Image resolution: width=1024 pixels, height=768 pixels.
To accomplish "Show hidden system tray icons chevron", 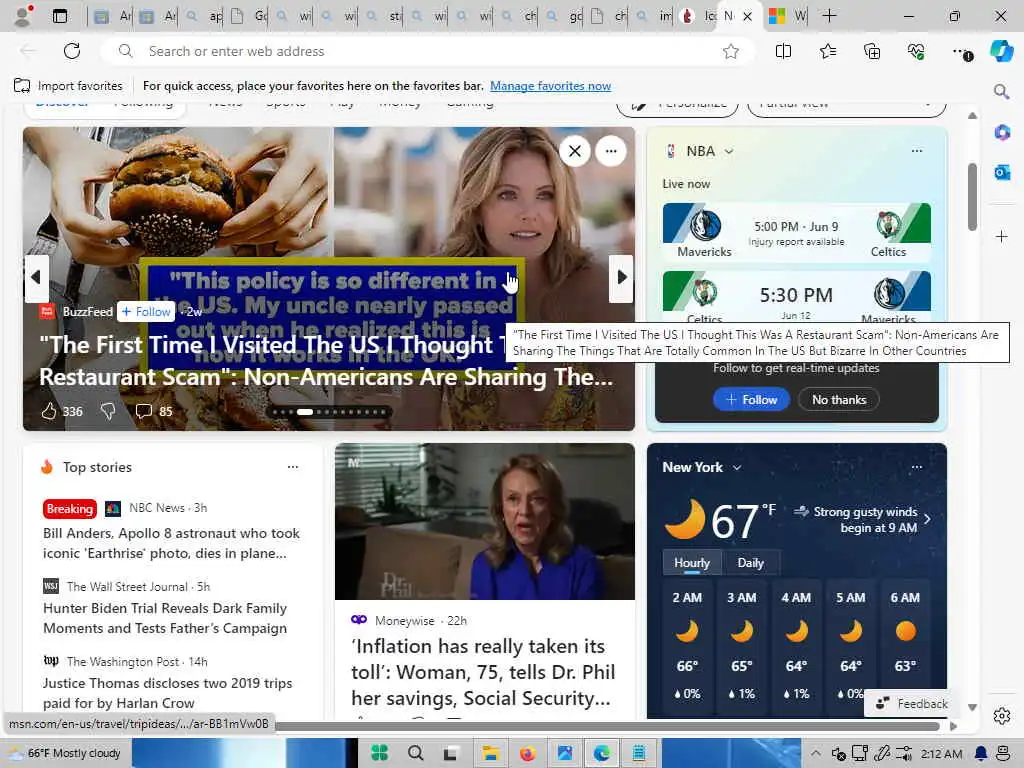I will [x=815, y=753].
